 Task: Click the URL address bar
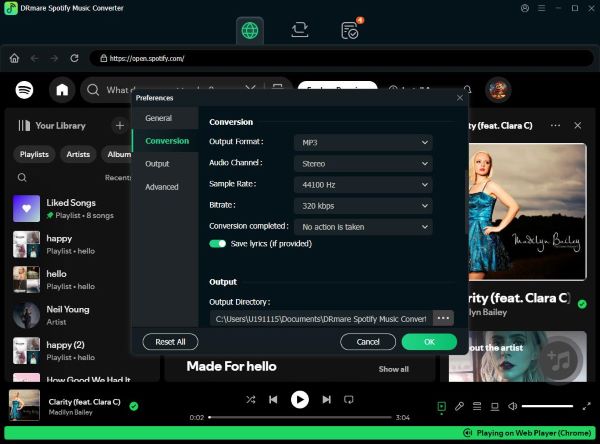(341, 58)
